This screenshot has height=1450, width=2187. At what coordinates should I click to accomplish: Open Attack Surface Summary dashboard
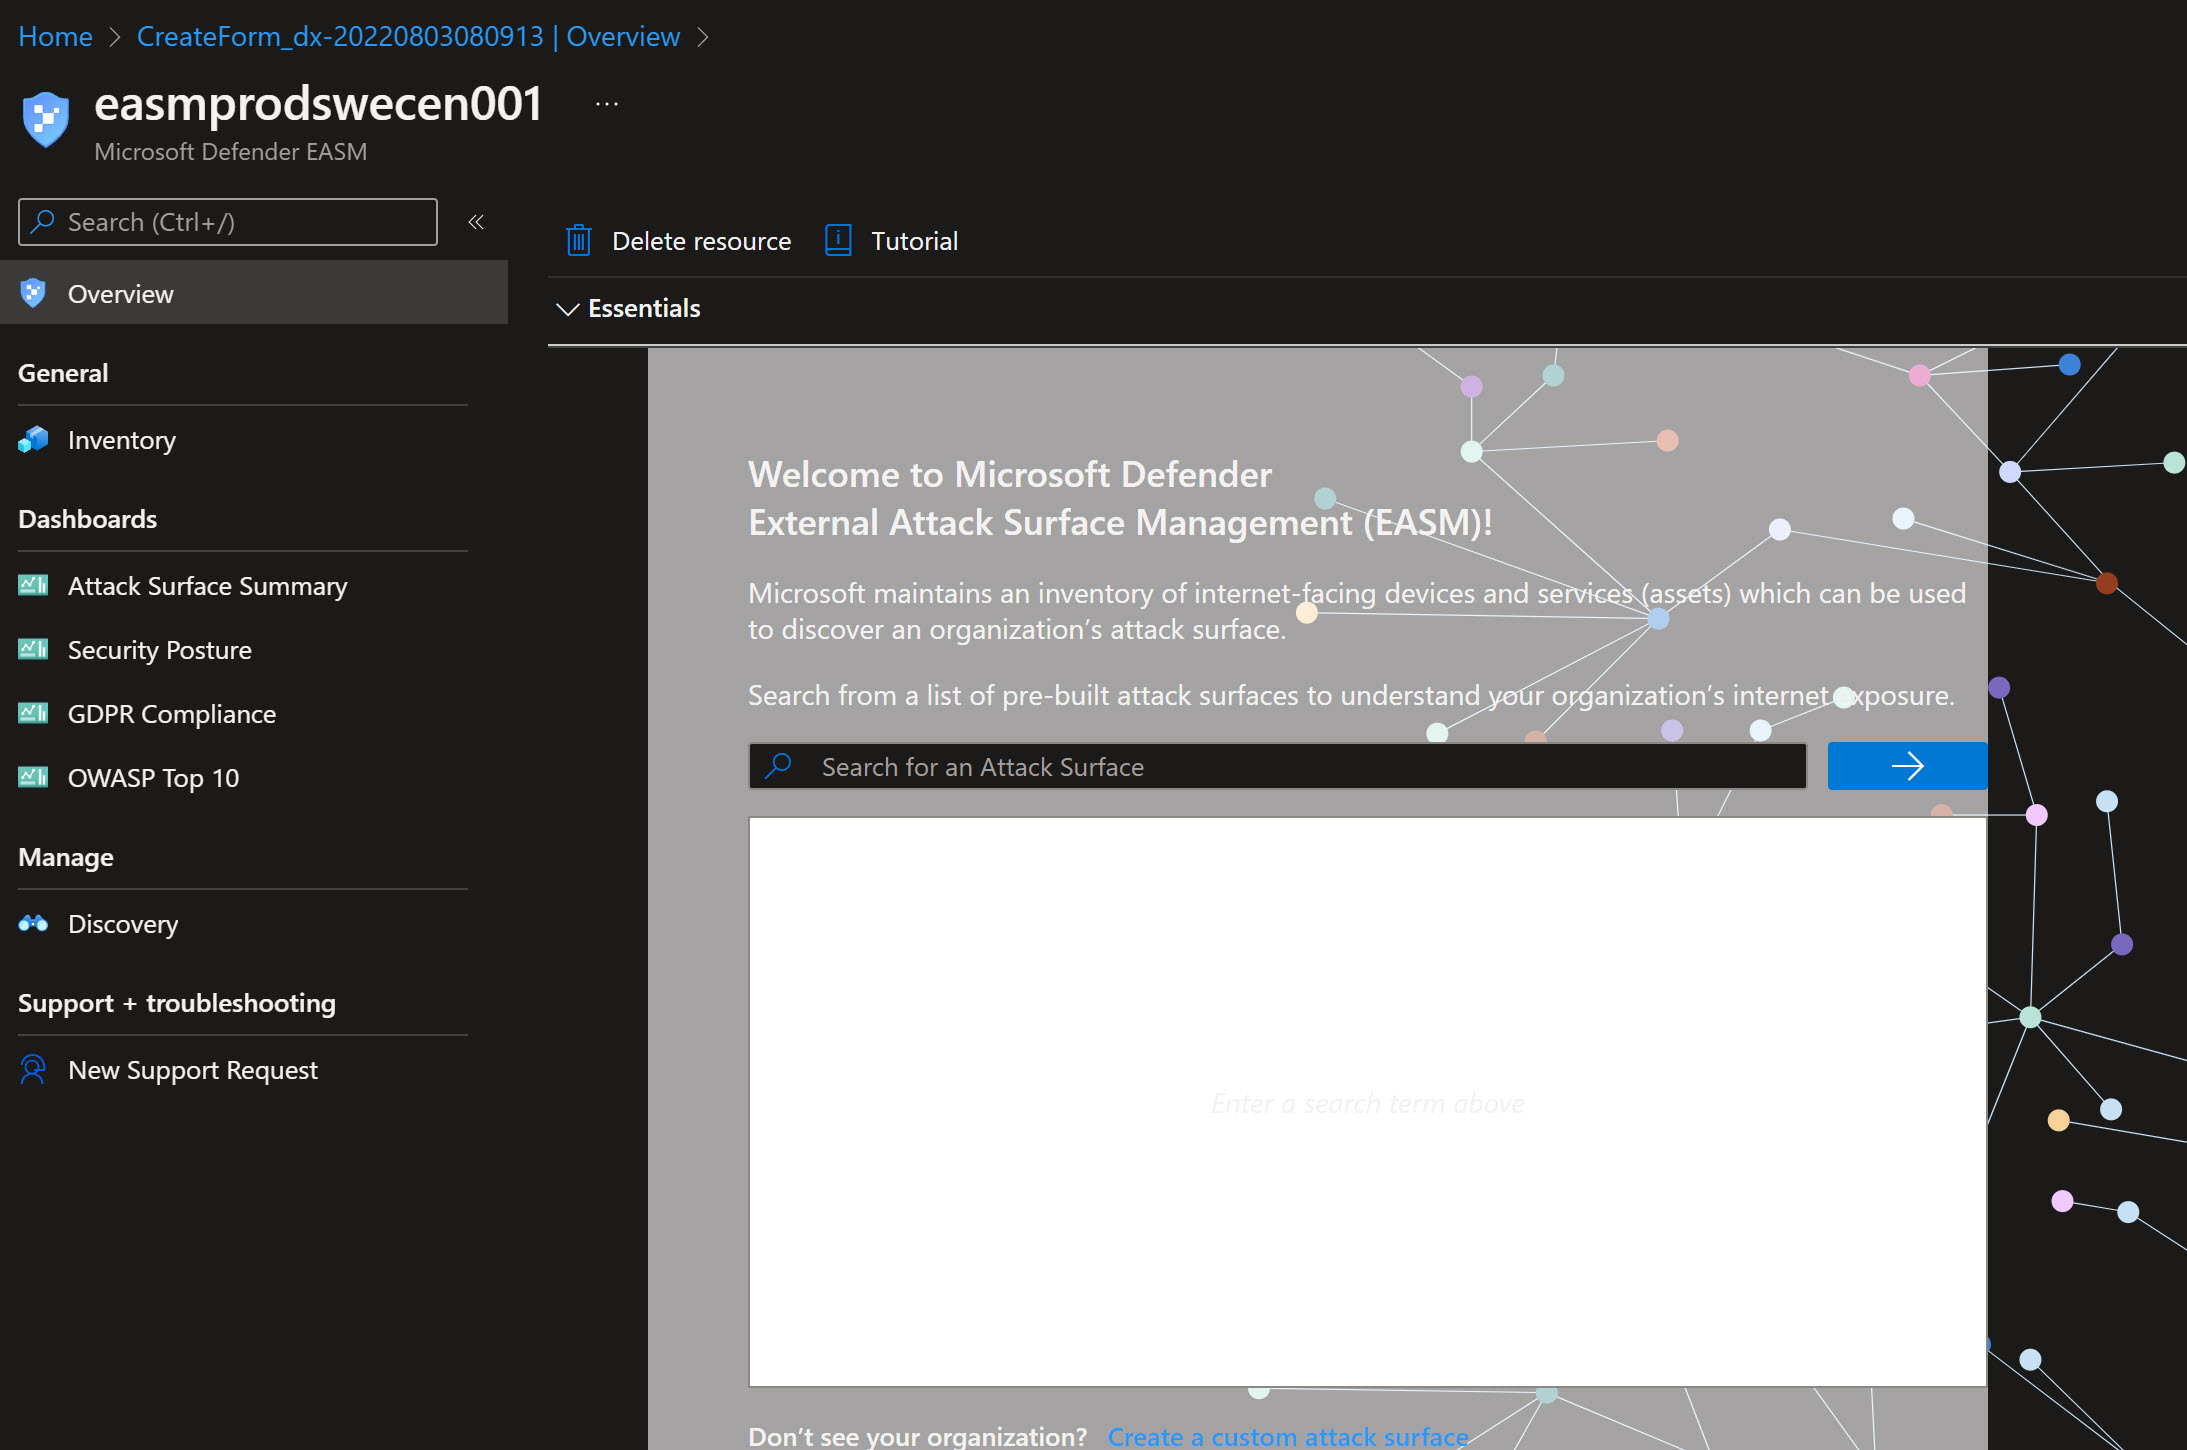click(x=207, y=586)
